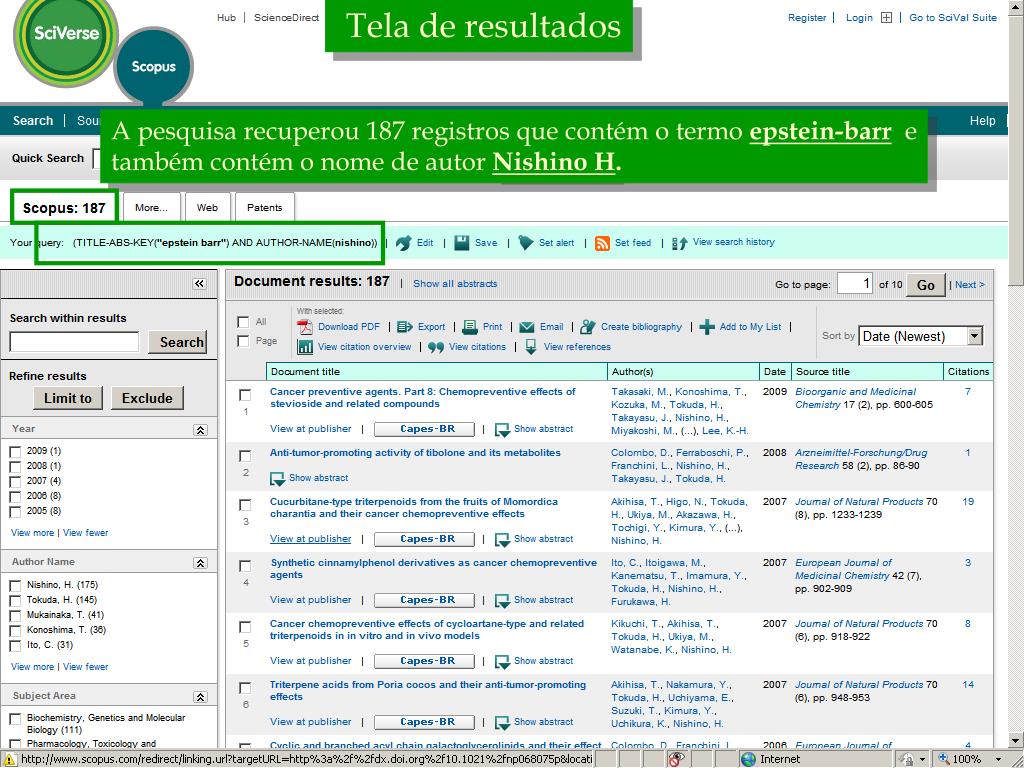Click Register link at top

(x=807, y=18)
